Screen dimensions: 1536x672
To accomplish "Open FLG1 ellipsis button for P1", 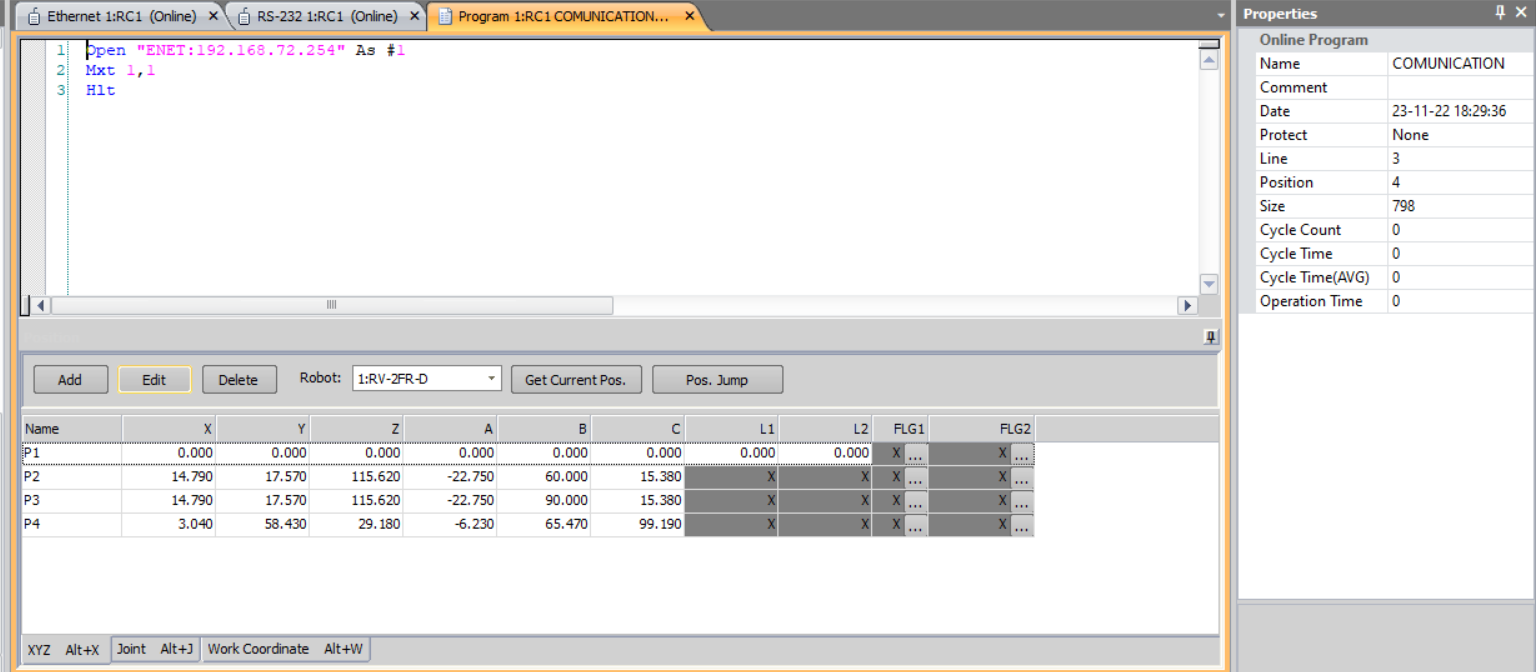I will pos(916,454).
